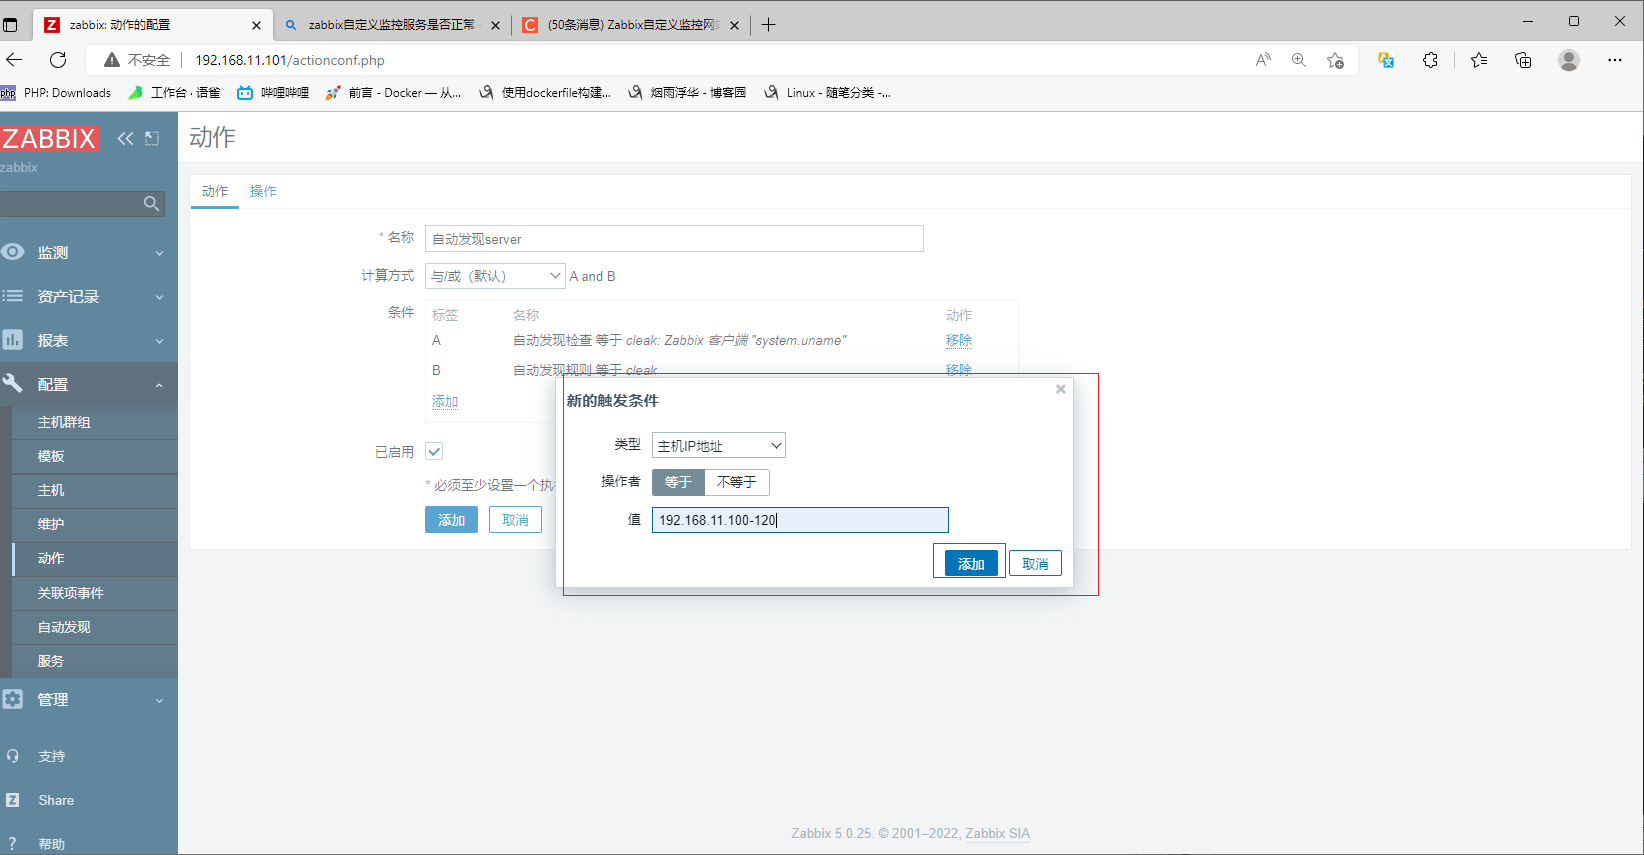Screen dimensions: 1644x855
Task: Switch to the 操作 form tab
Action: pyautogui.click(x=263, y=191)
